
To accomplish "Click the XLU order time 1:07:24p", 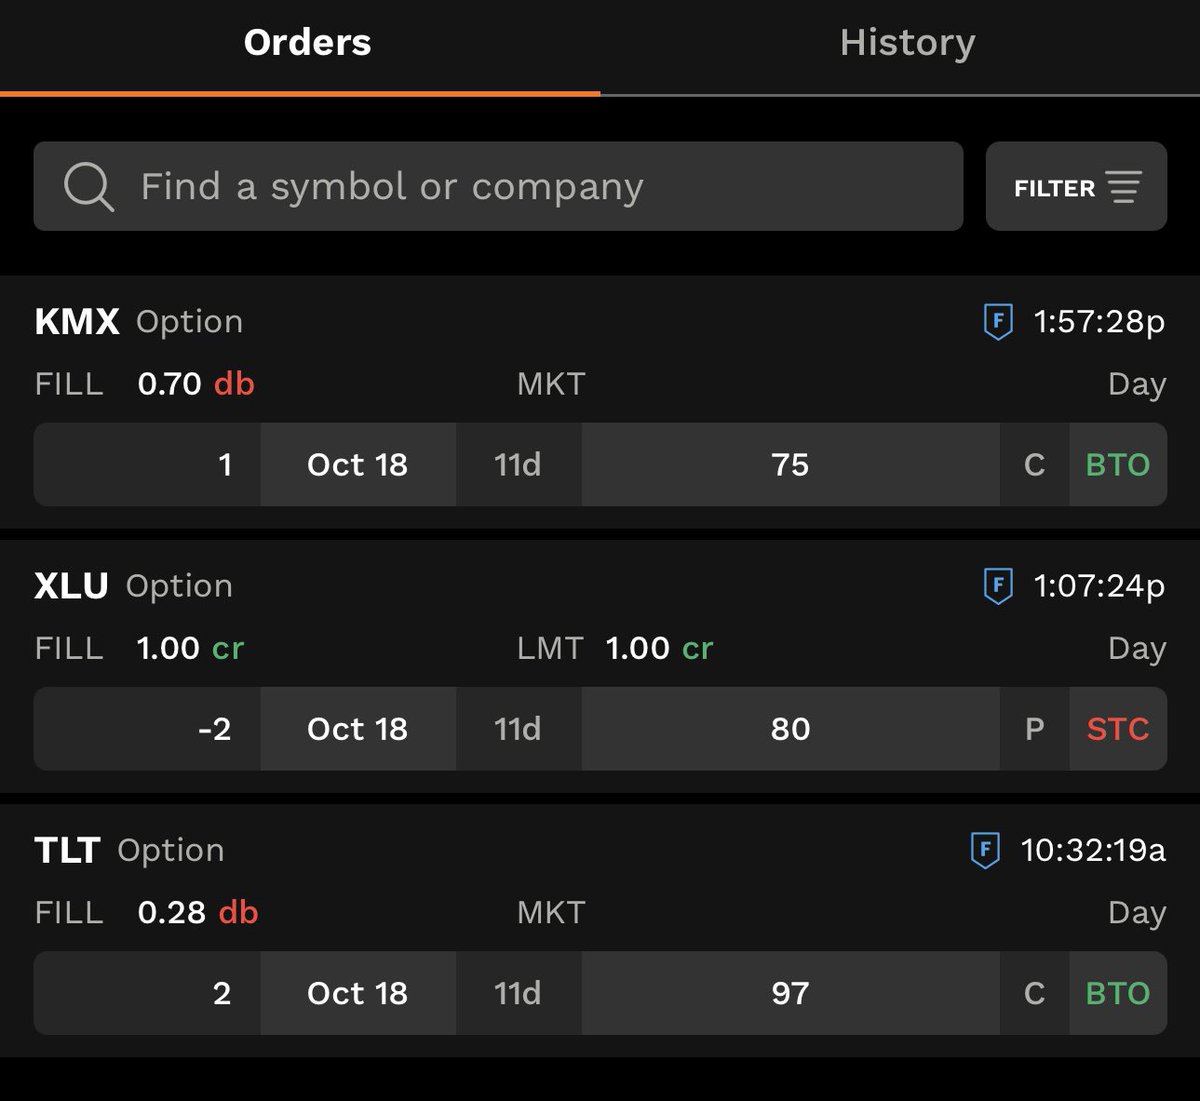I will (1099, 586).
